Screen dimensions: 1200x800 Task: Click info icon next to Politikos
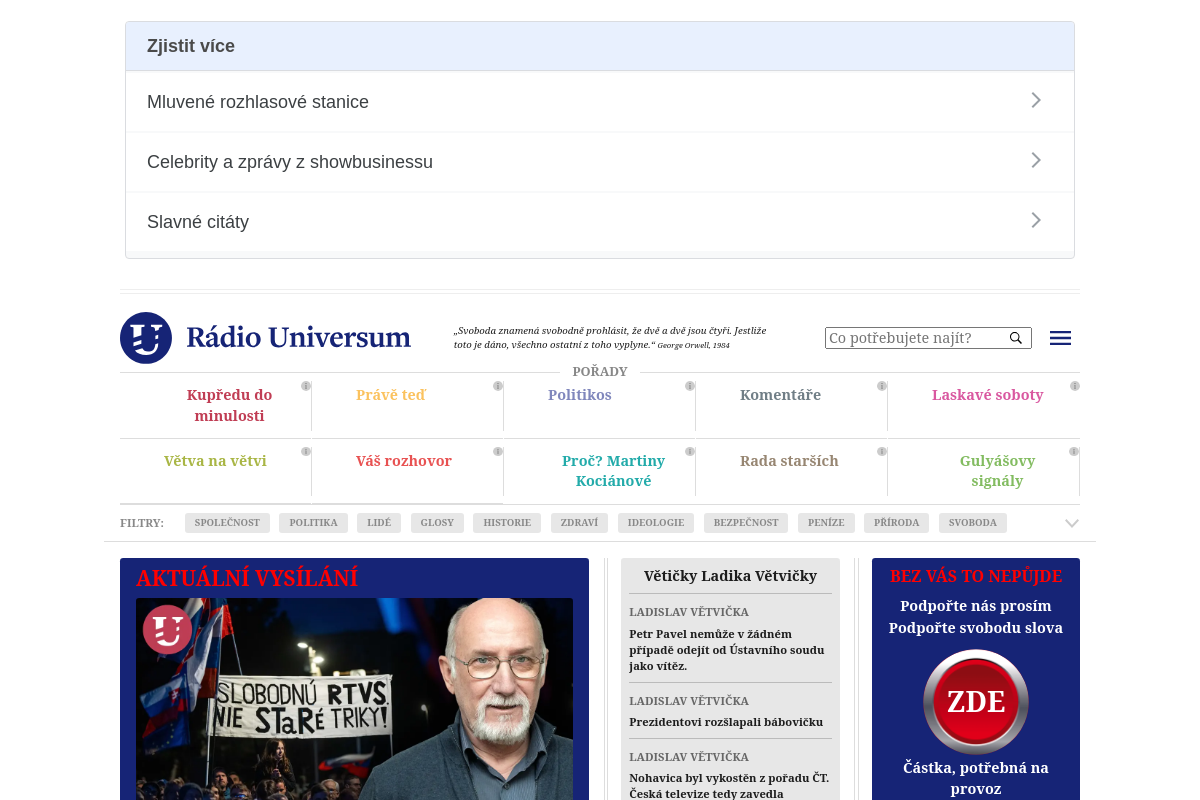click(x=690, y=386)
